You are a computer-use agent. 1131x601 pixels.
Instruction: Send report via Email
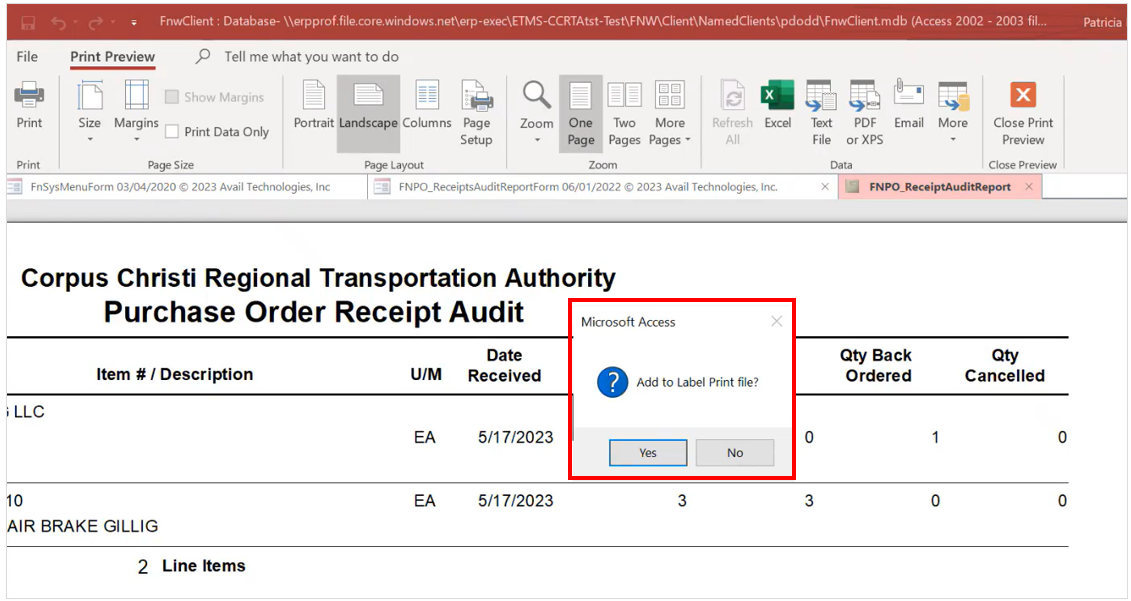point(908,105)
